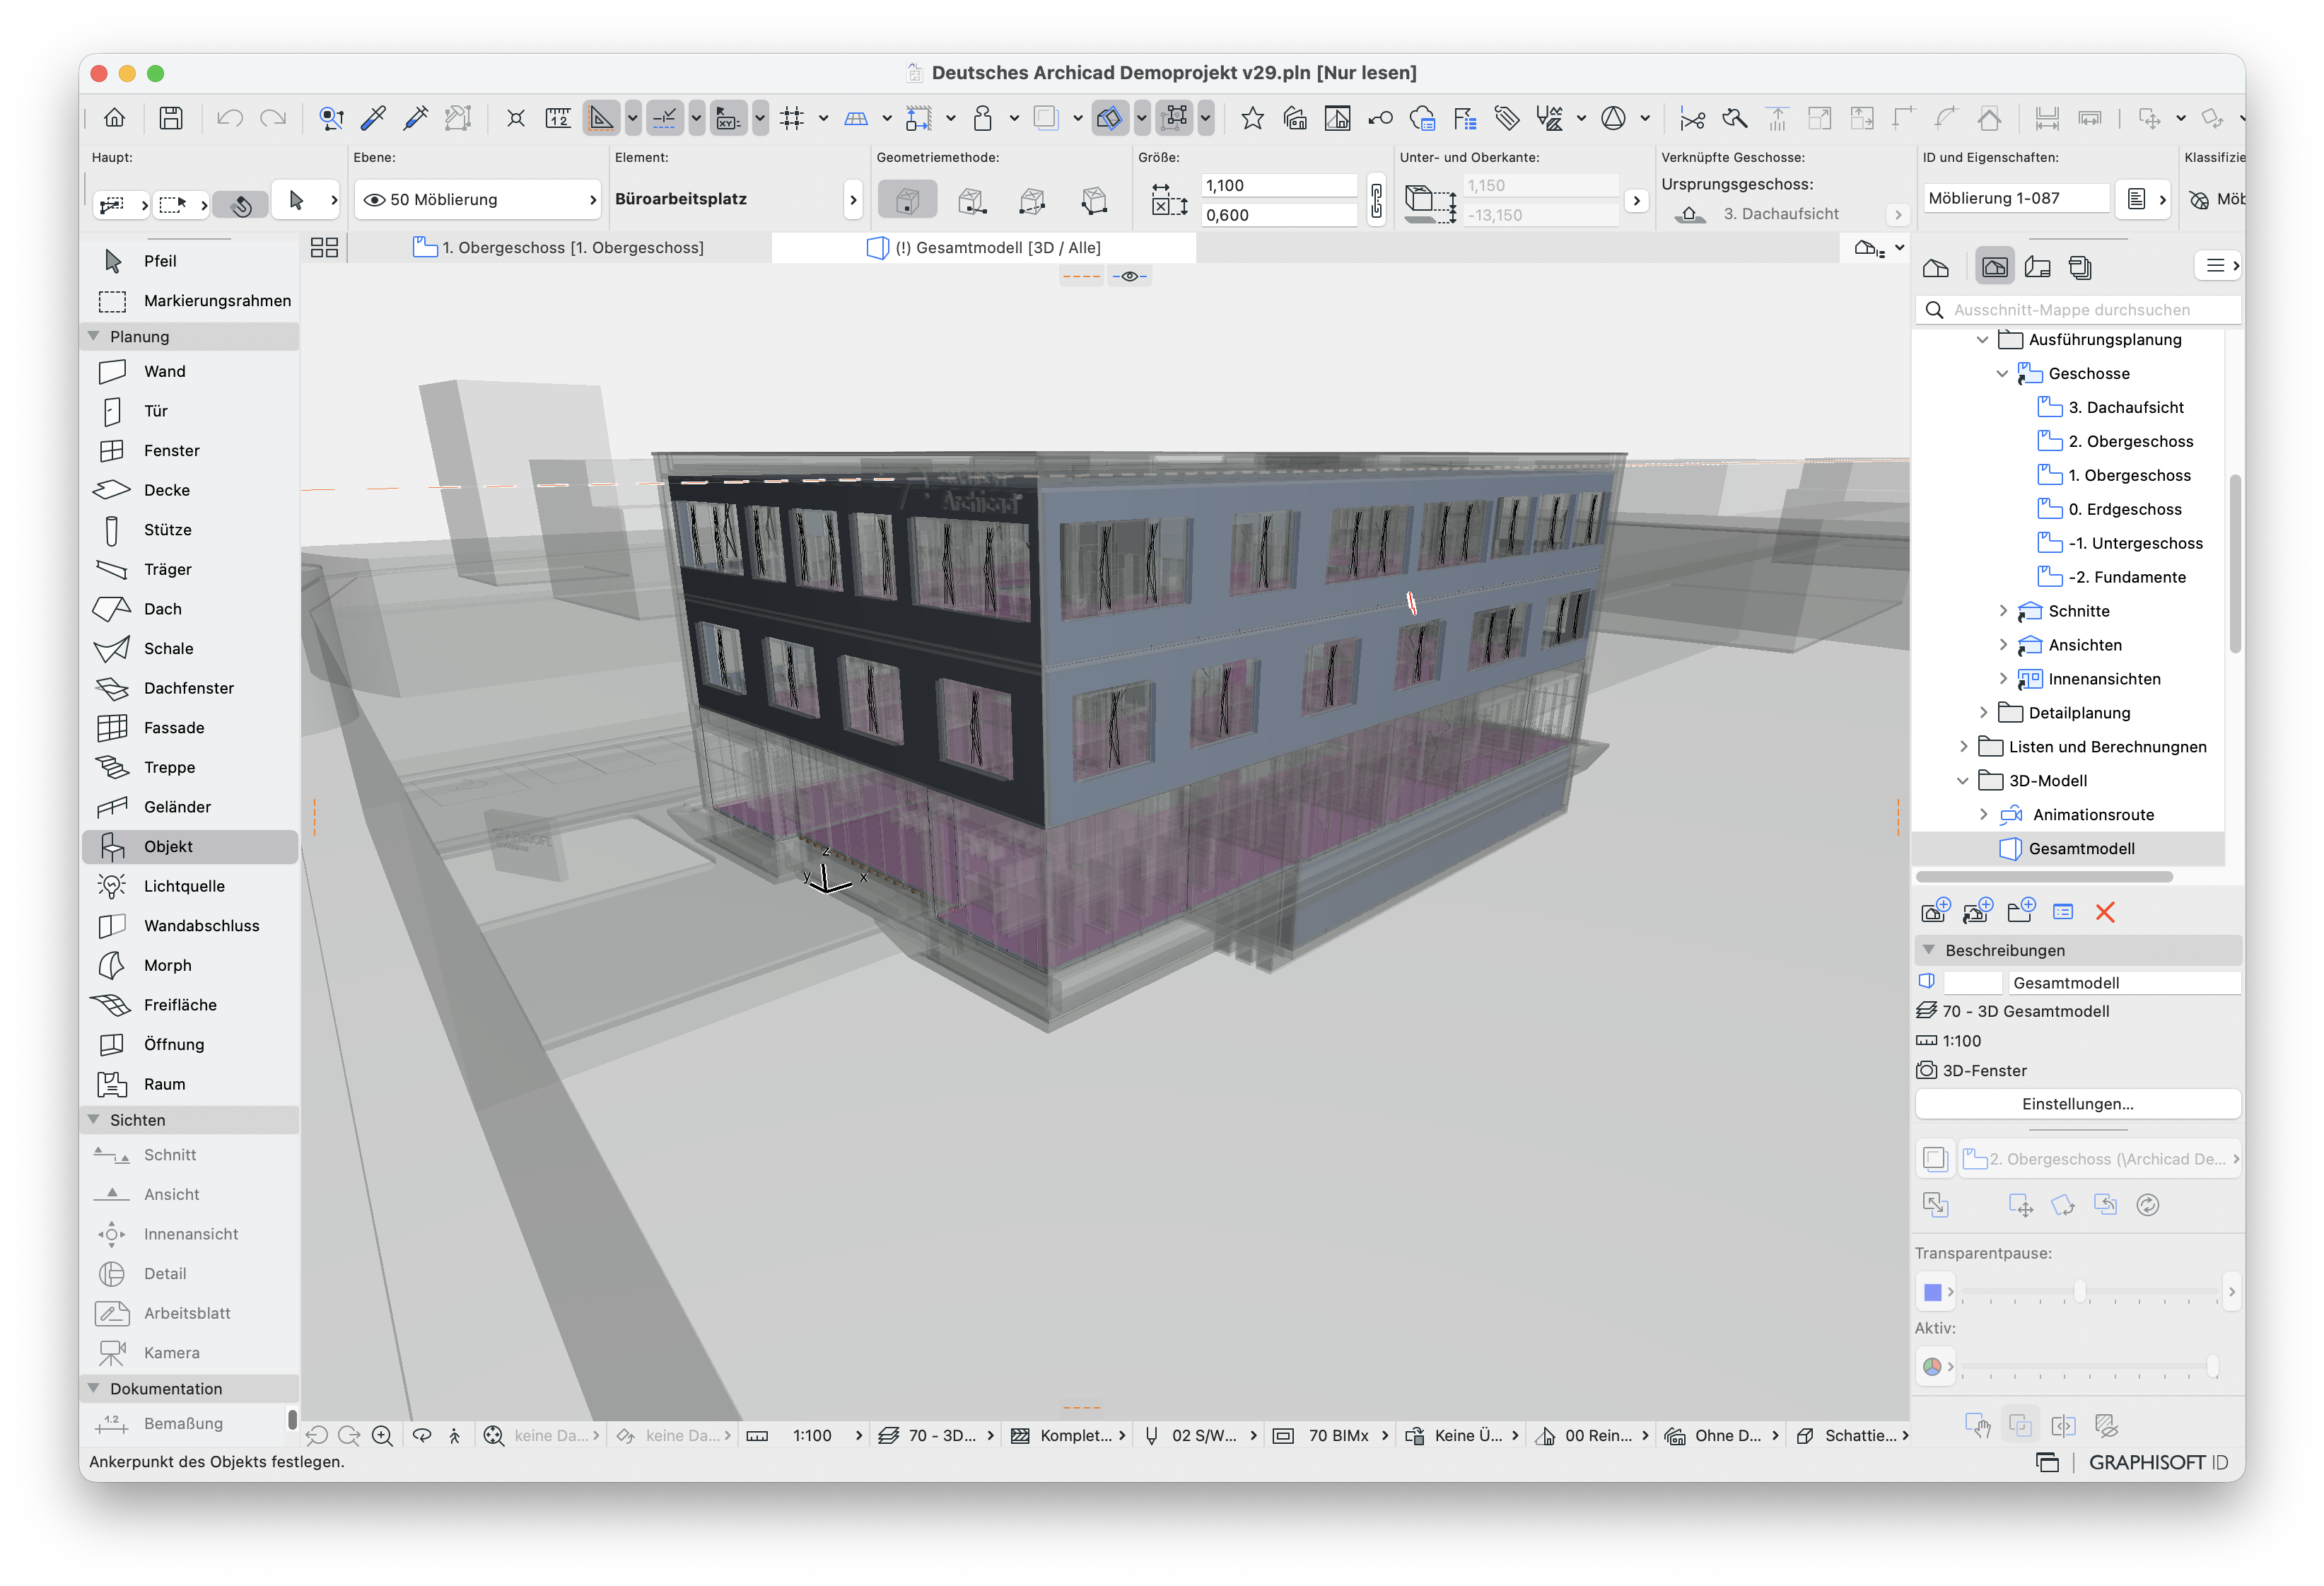Click the Einstellungen... button
This screenshot has width=2324, height=1586.
pos(2078,1104)
